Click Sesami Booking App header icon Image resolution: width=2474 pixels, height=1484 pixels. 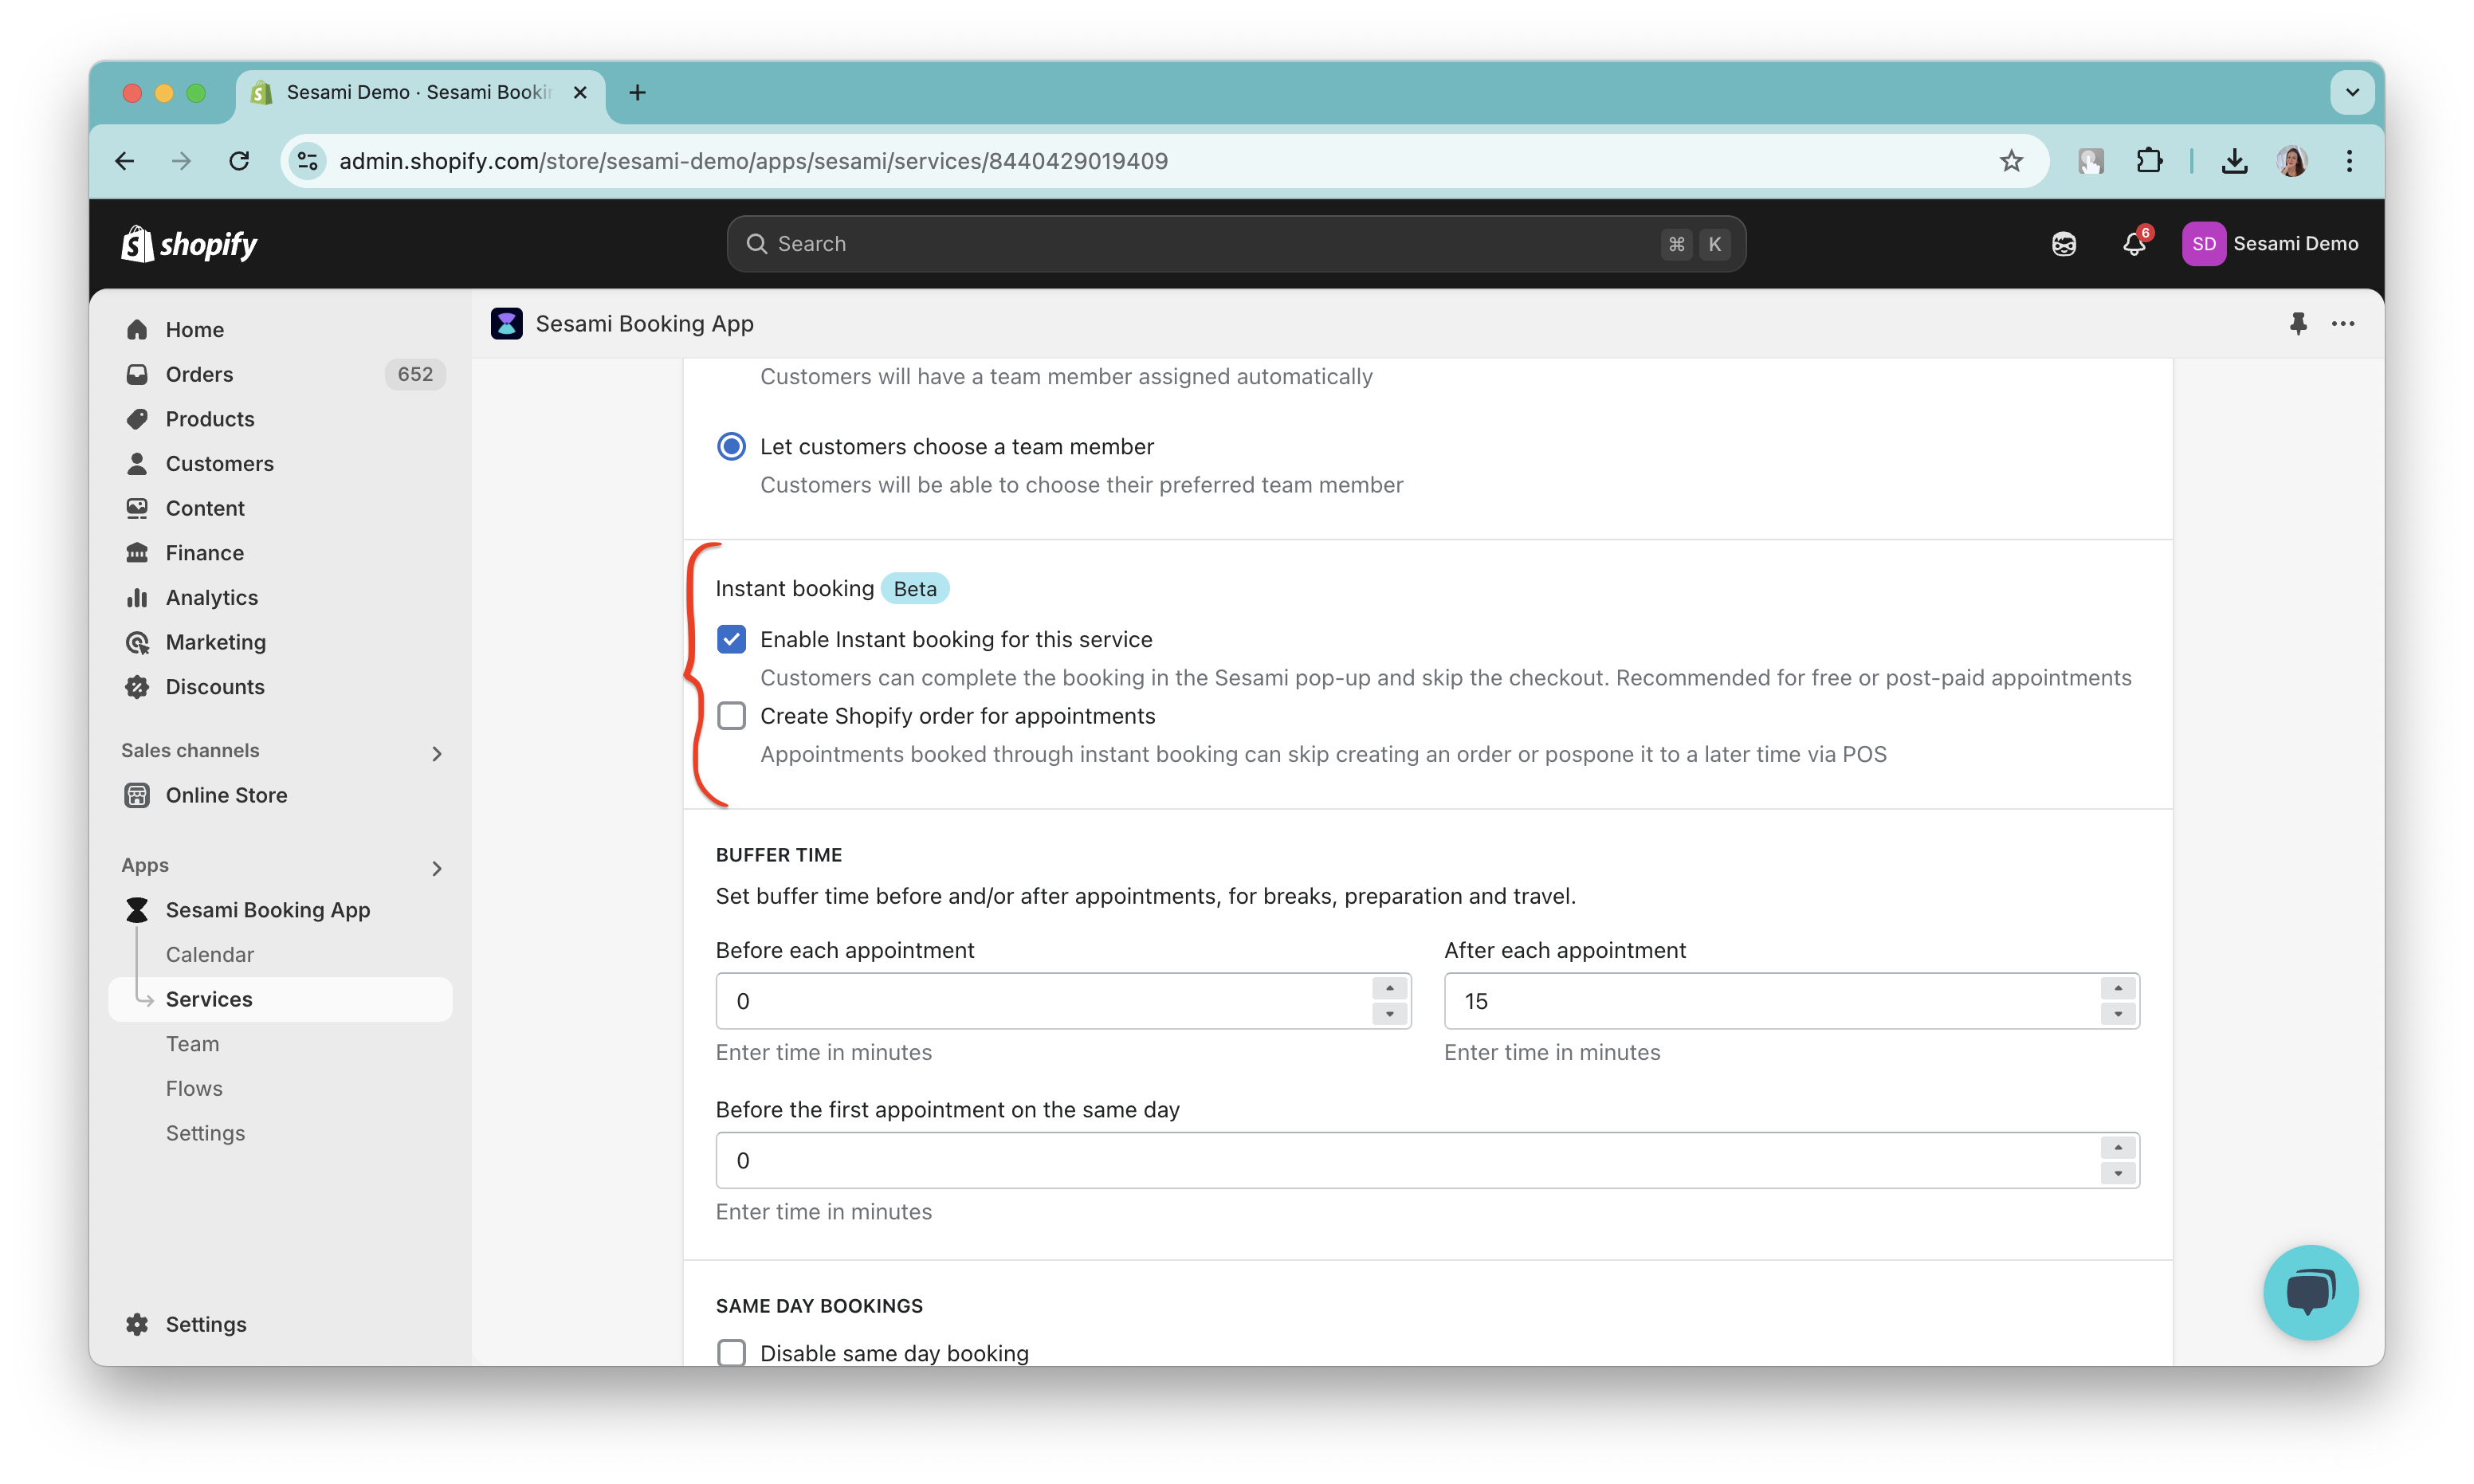(507, 324)
